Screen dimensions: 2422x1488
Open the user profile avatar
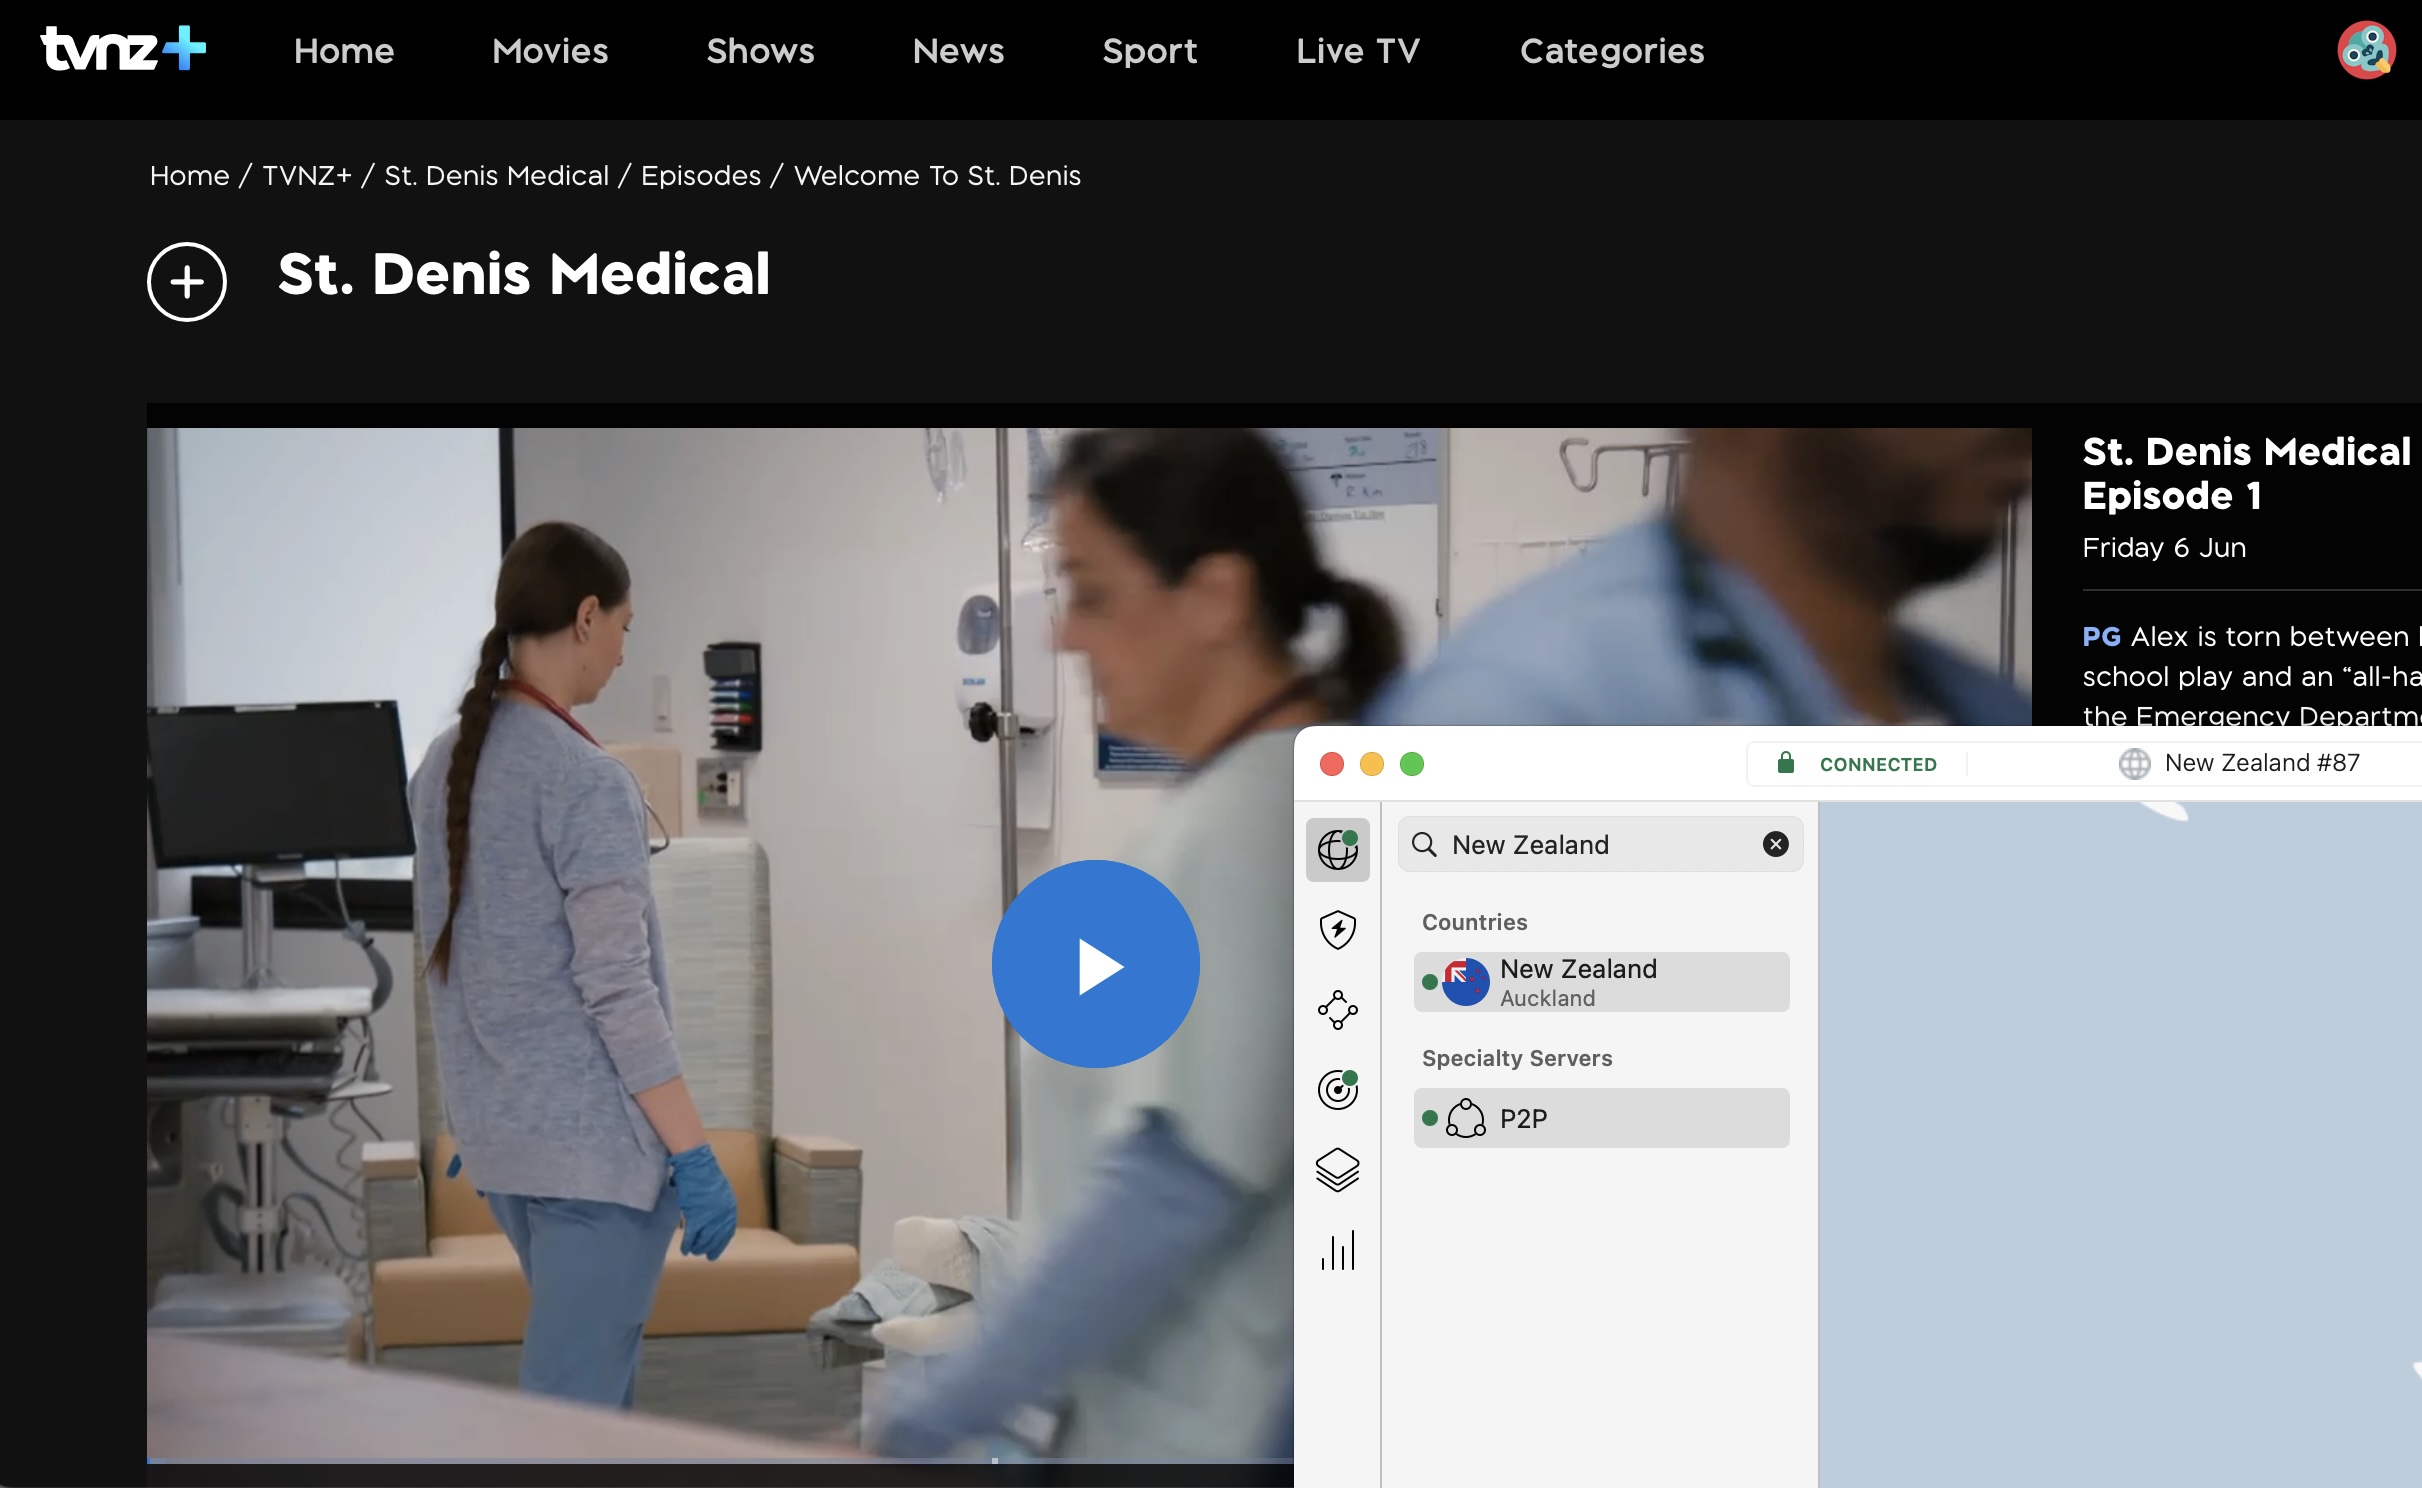point(2365,50)
